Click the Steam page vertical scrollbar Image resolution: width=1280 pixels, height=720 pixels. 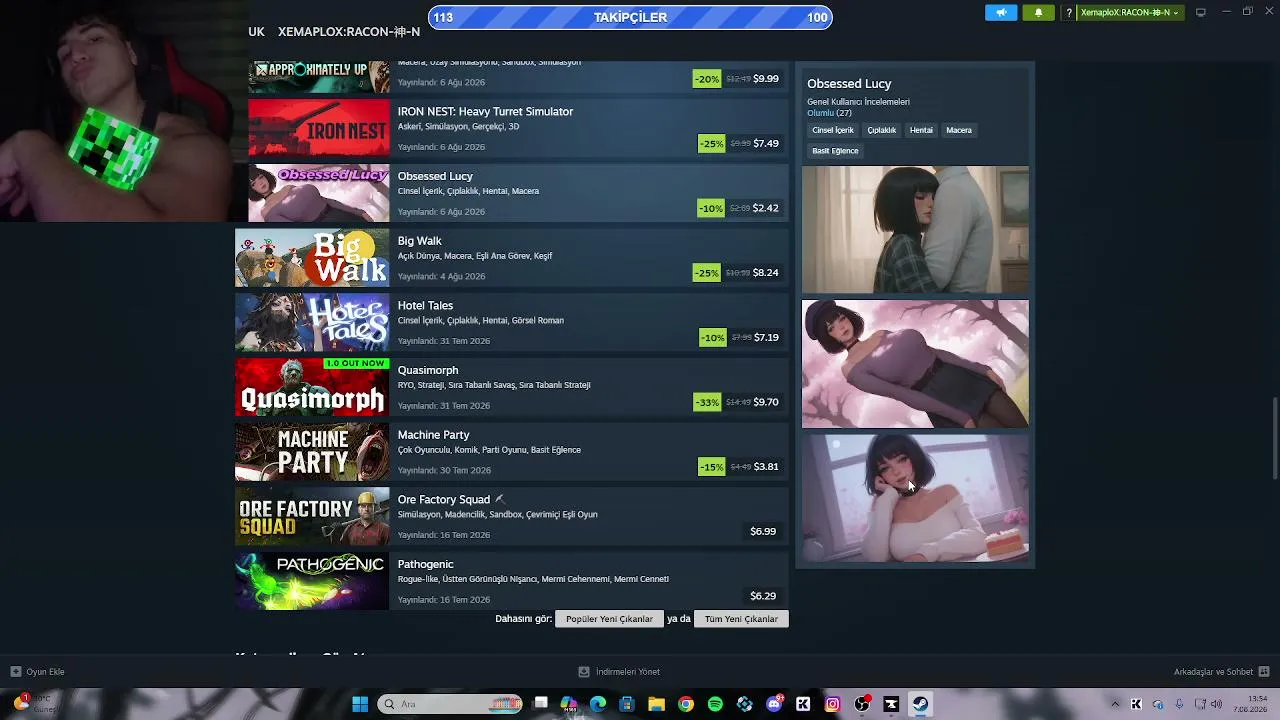[x=1275, y=440]
